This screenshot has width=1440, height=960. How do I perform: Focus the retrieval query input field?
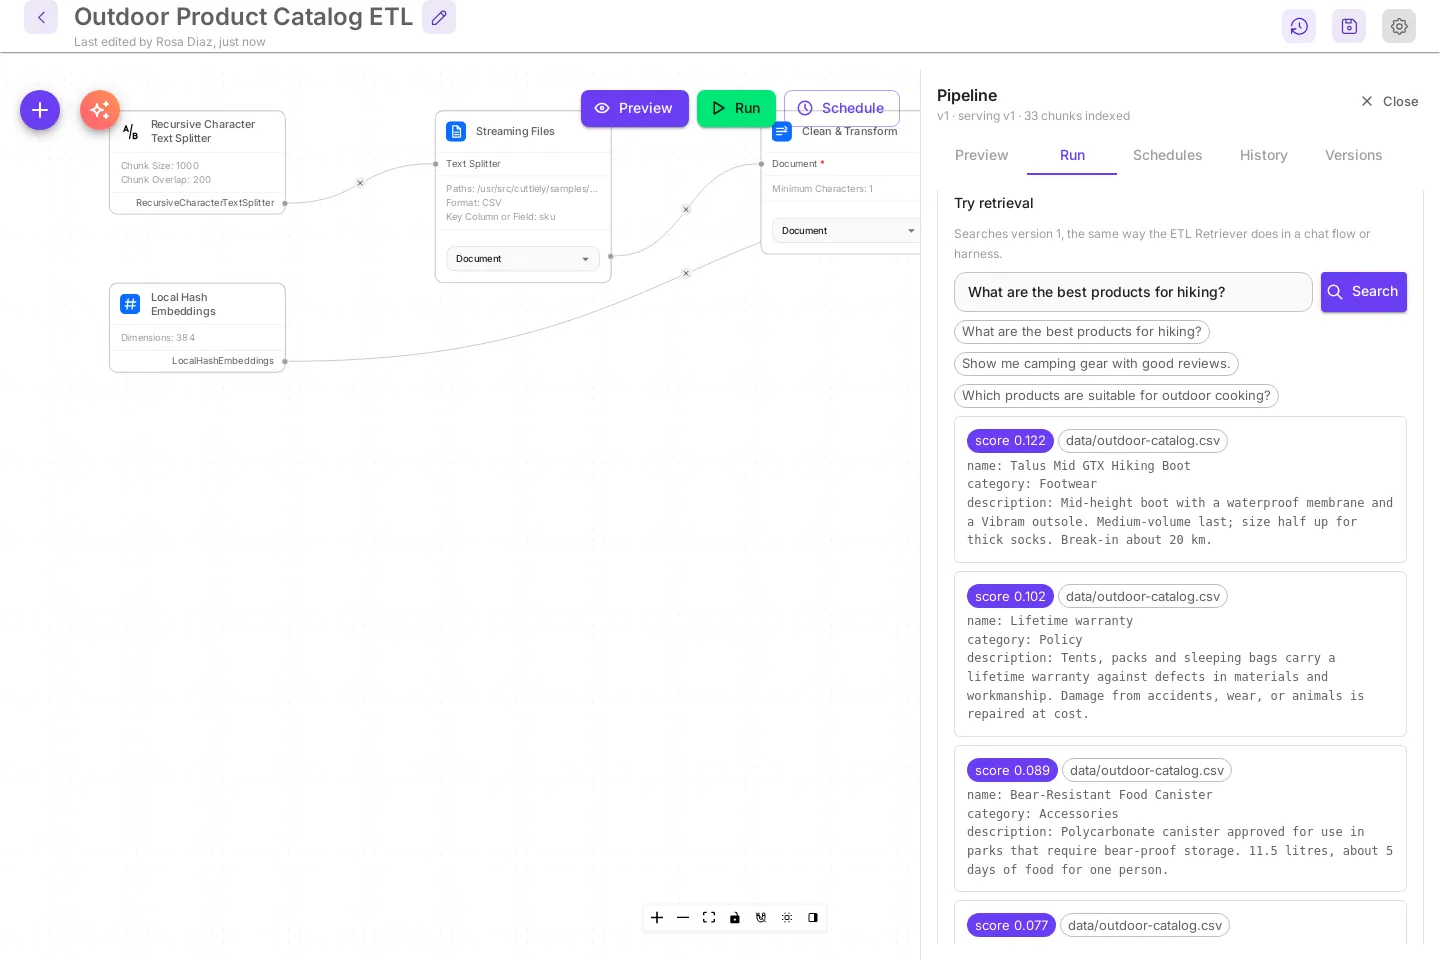[x=1133, y=292]
